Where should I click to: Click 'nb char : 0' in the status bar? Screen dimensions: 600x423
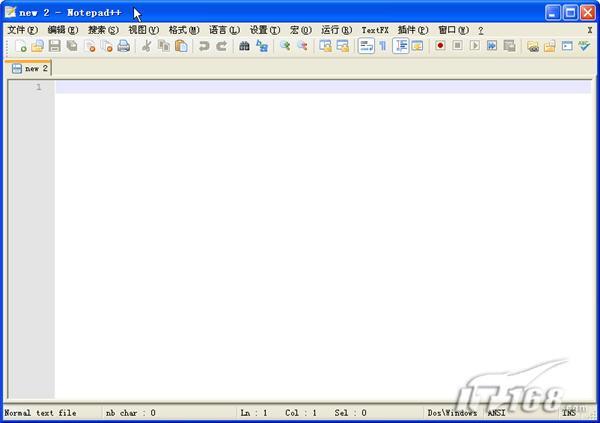click(x=130, y=413)
